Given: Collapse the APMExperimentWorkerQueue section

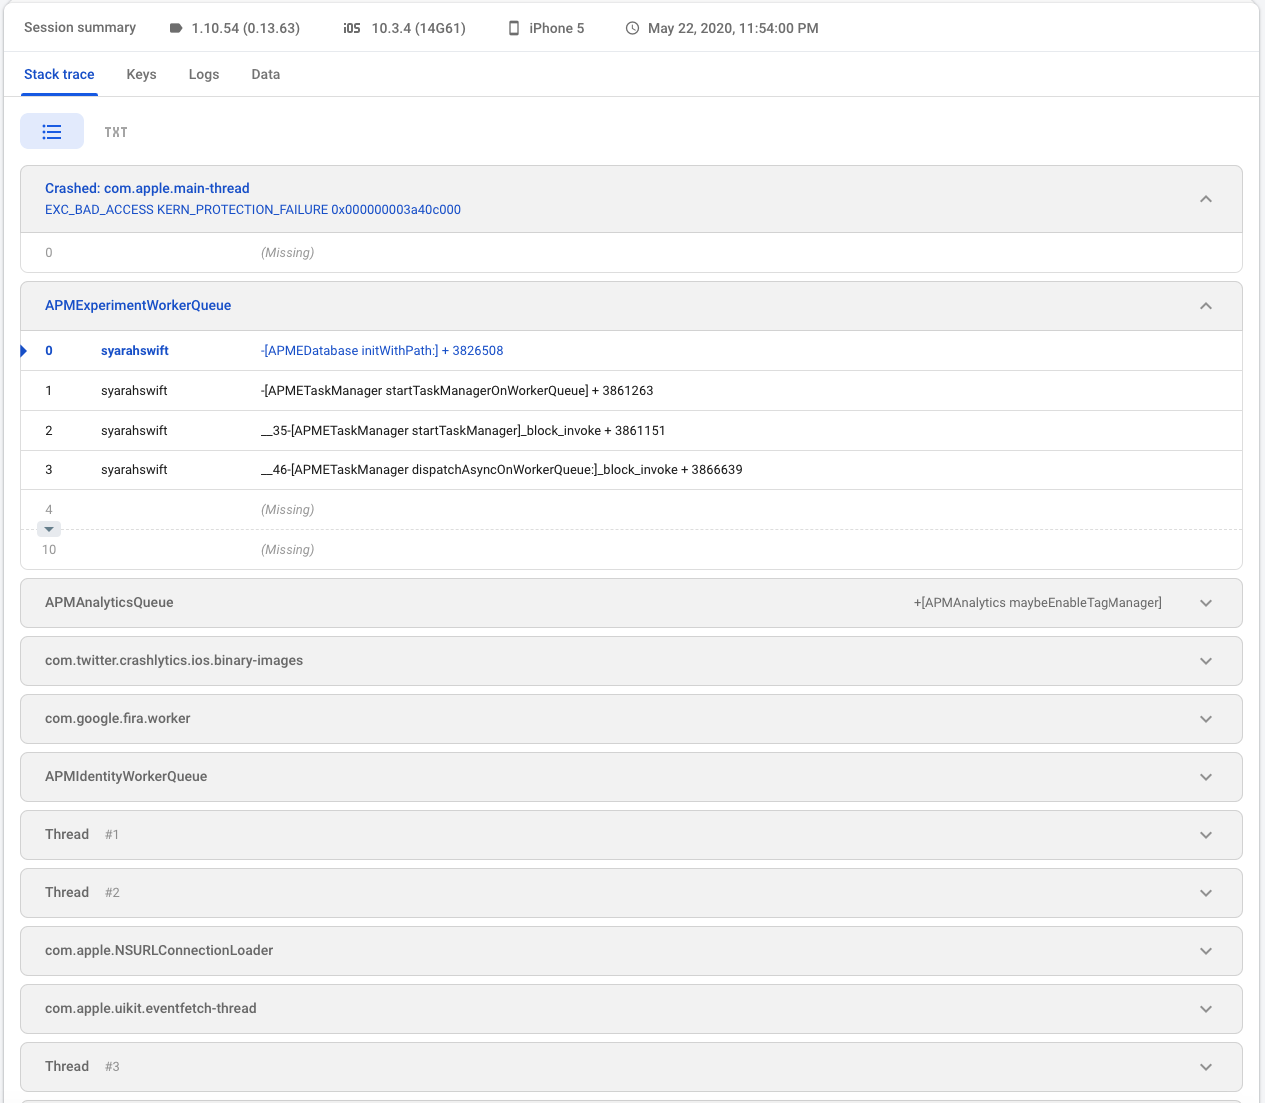Looking at the screenshot, I should point(1206,306).
